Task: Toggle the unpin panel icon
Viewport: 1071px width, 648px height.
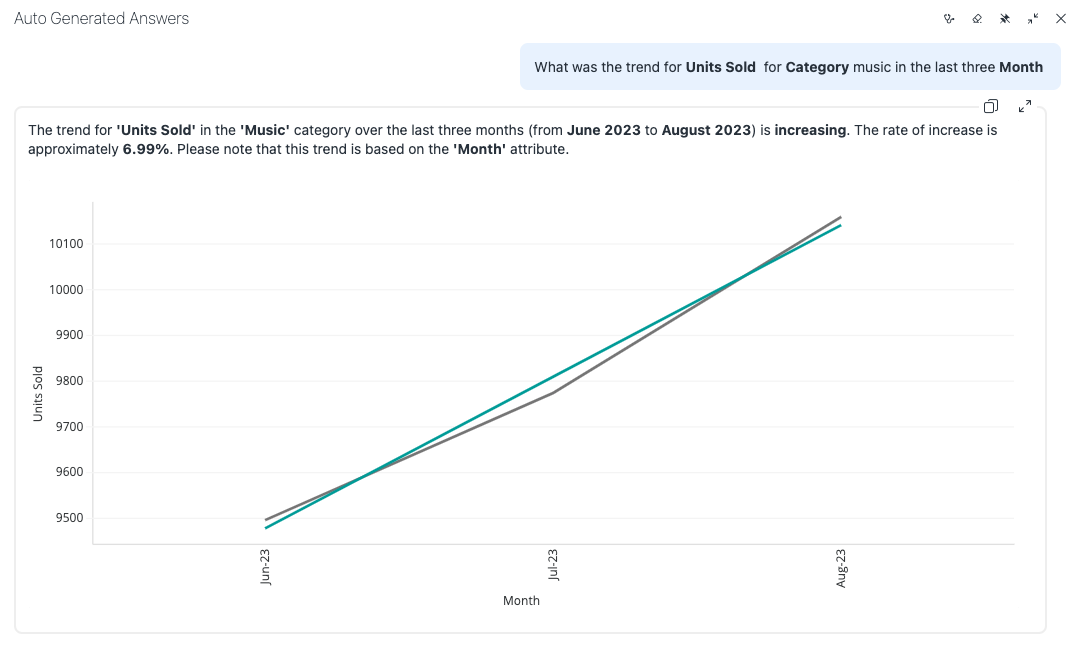Action: [x=1005, y=19]
